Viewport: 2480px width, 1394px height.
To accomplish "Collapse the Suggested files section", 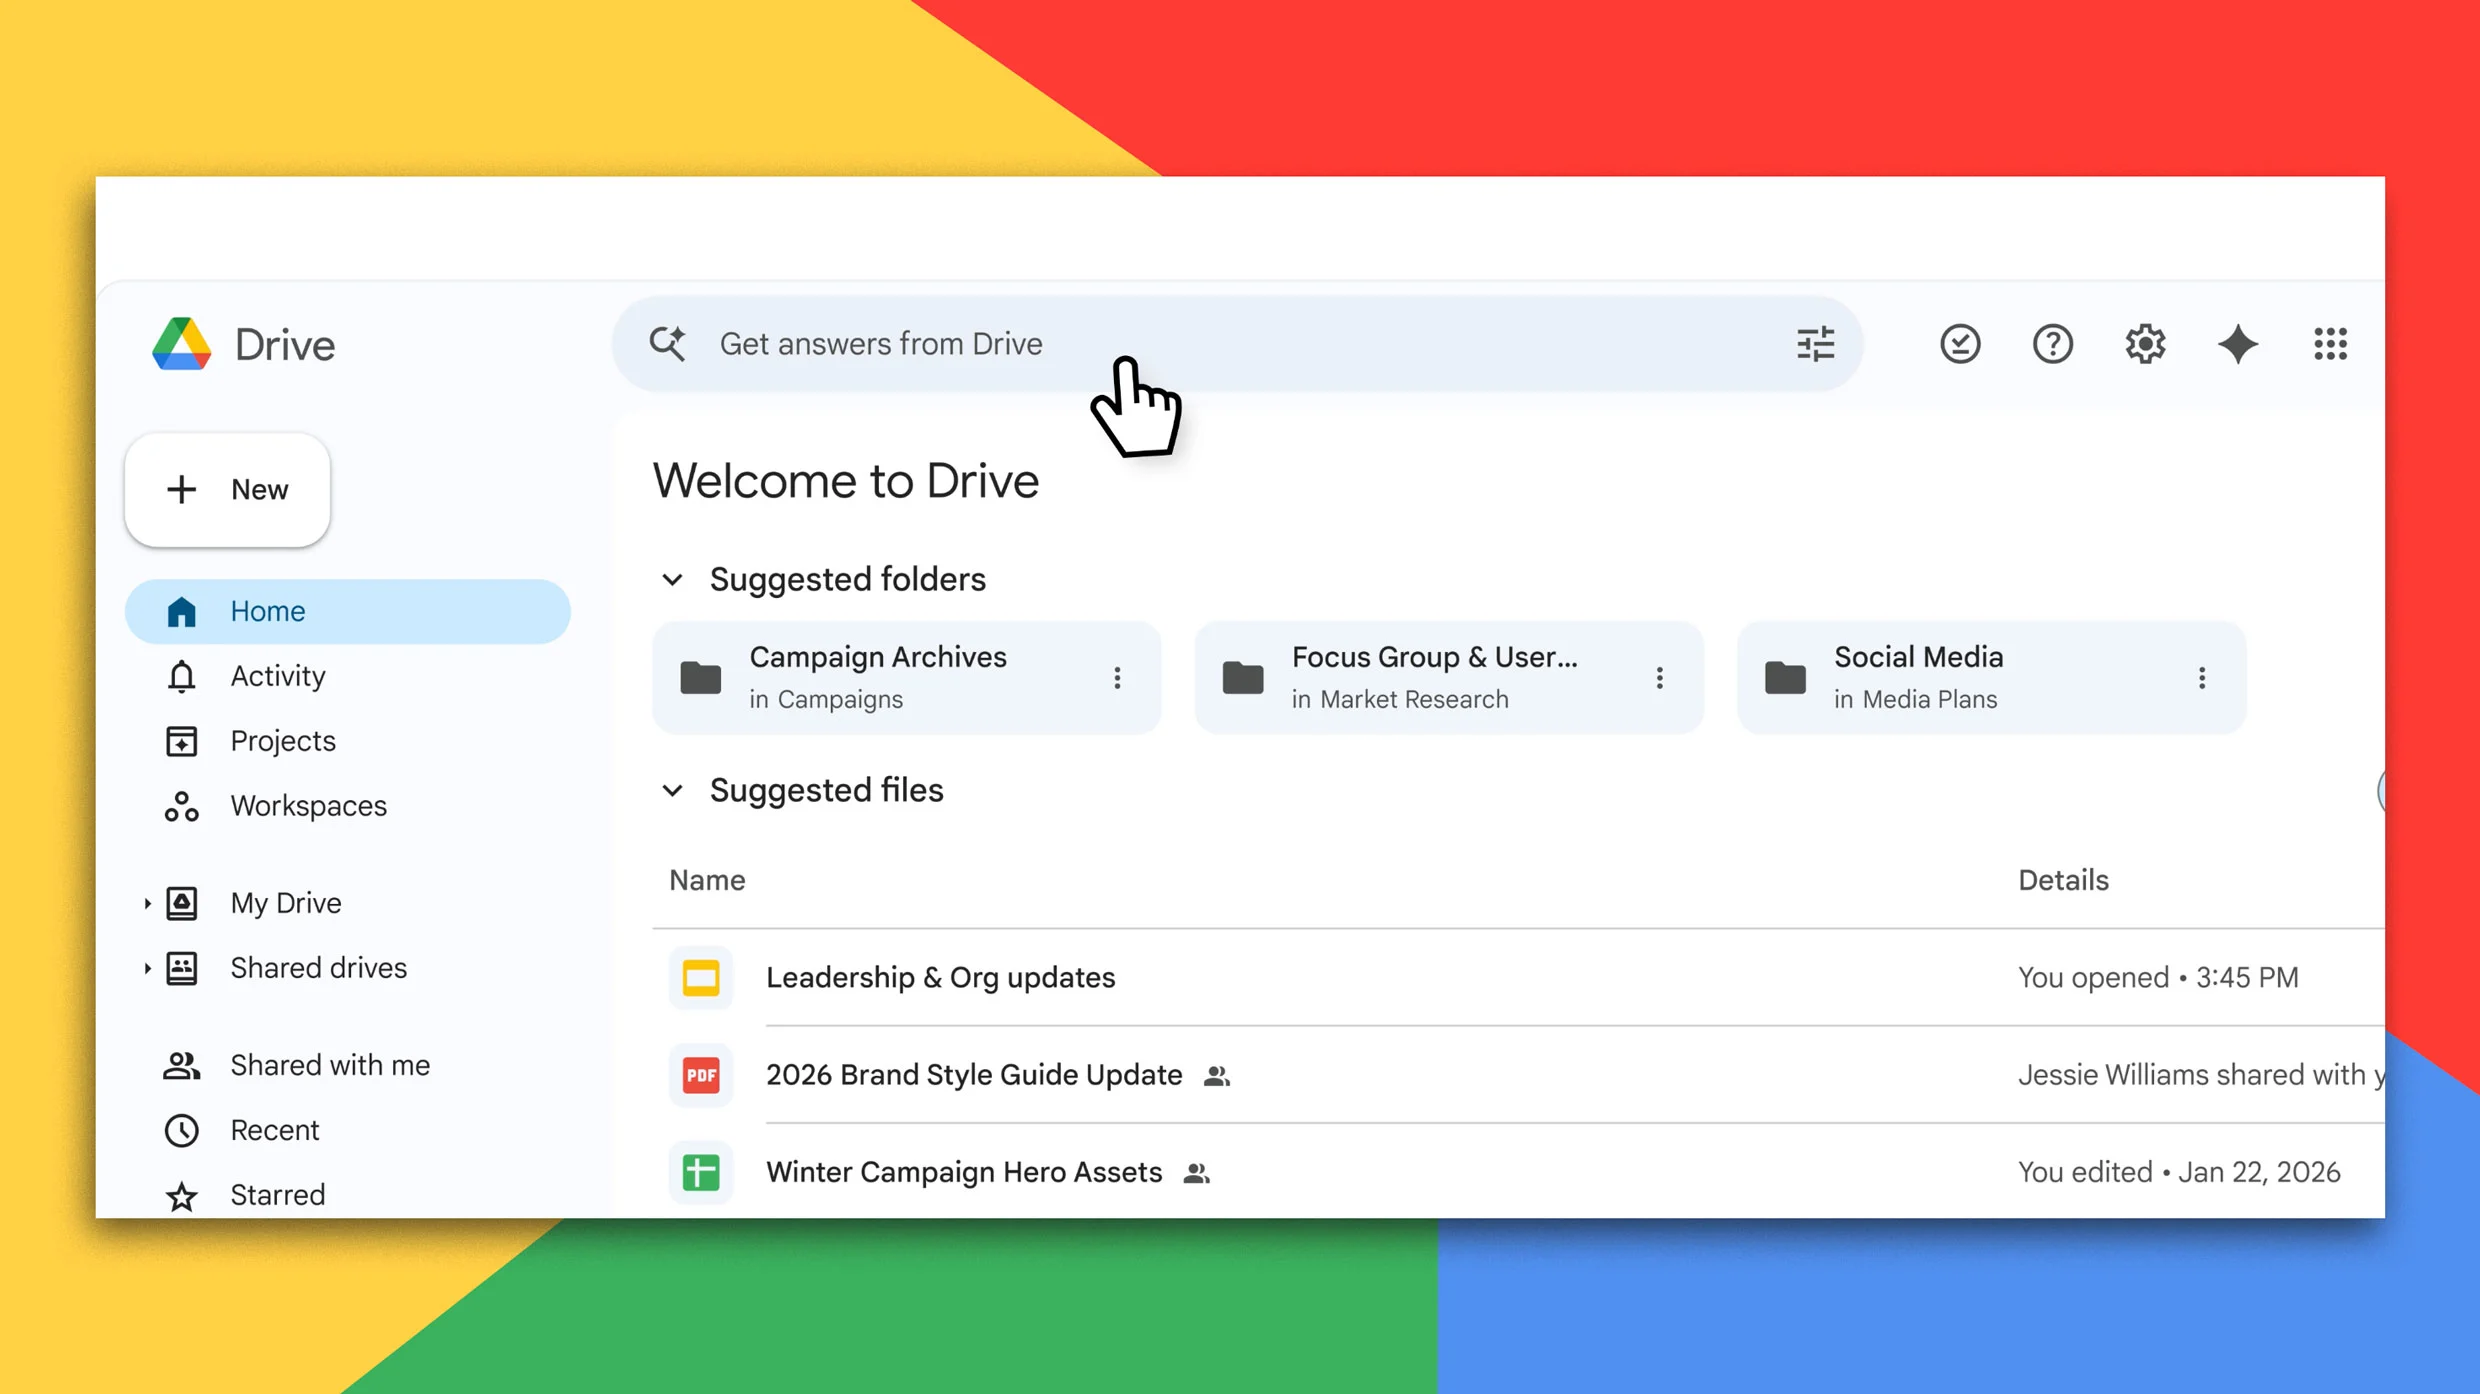I will (x=672, y=790).
